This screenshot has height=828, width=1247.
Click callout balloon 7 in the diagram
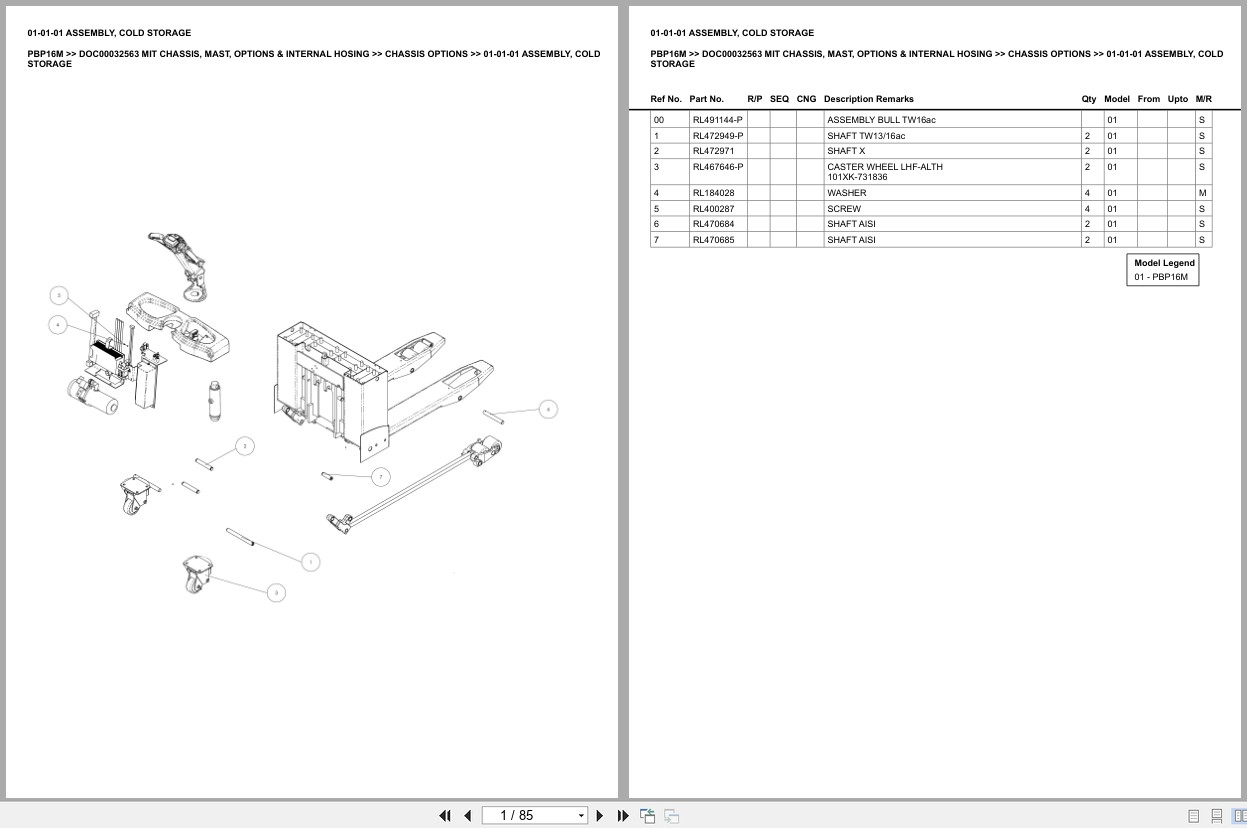tap(381, 477)
